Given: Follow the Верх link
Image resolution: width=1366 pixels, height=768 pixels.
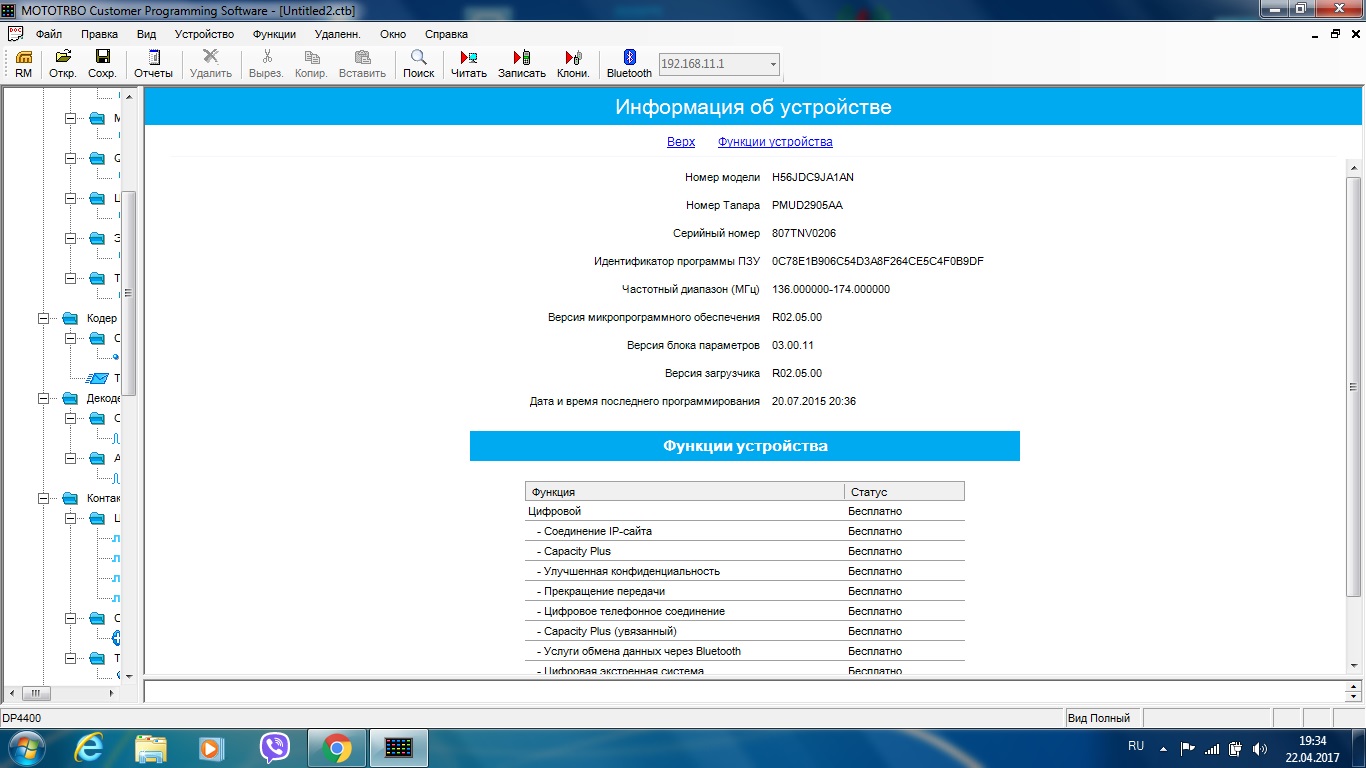Looking at the screenshot, I should coord(680,142).
